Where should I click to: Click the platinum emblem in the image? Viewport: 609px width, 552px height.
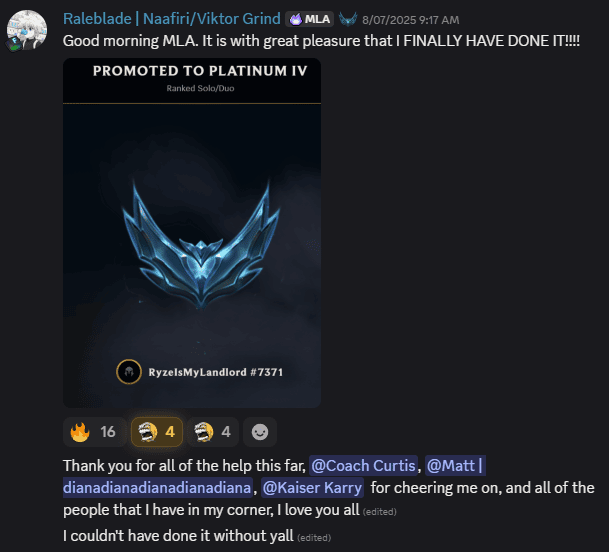[201, 245]
